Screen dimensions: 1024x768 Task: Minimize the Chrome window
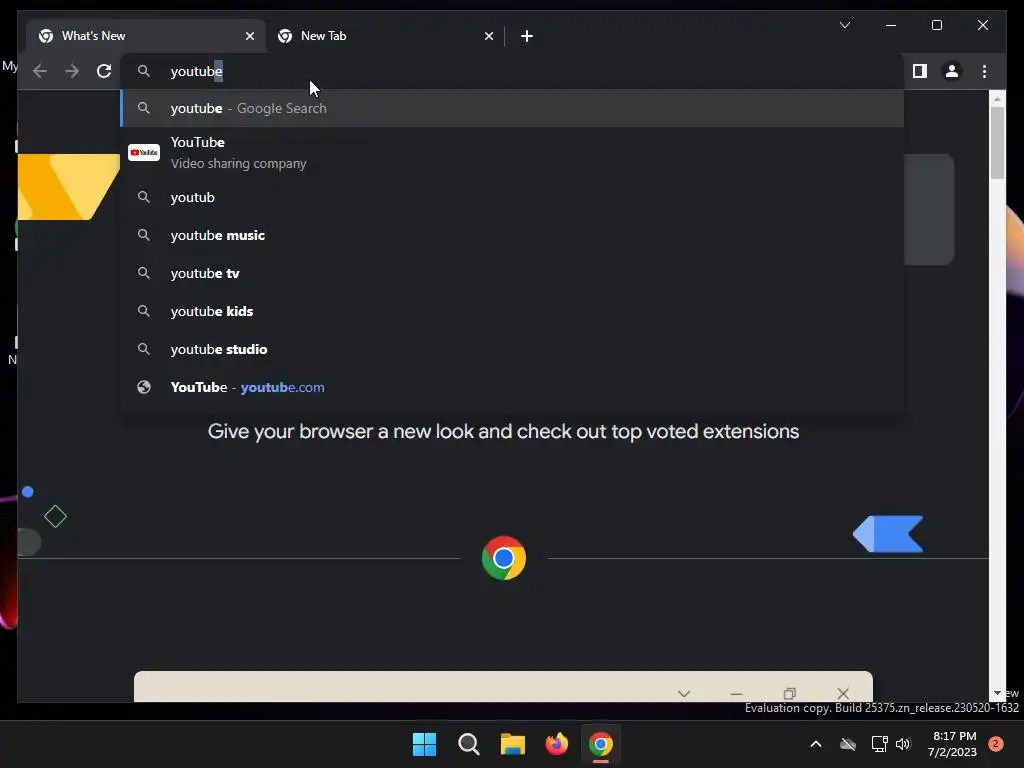[x=891, y=25]
